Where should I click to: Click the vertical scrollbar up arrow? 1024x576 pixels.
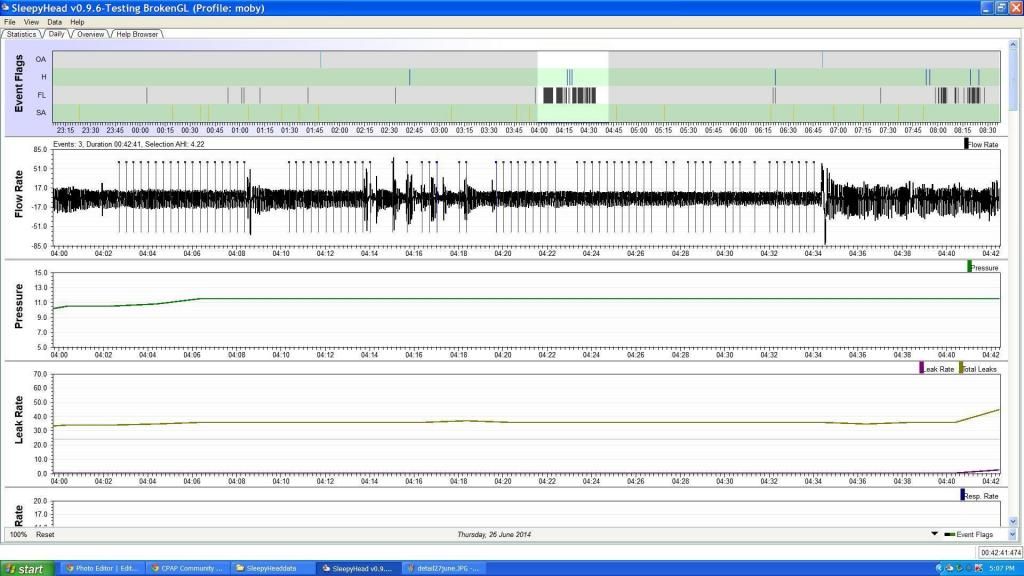point(1013,44)
